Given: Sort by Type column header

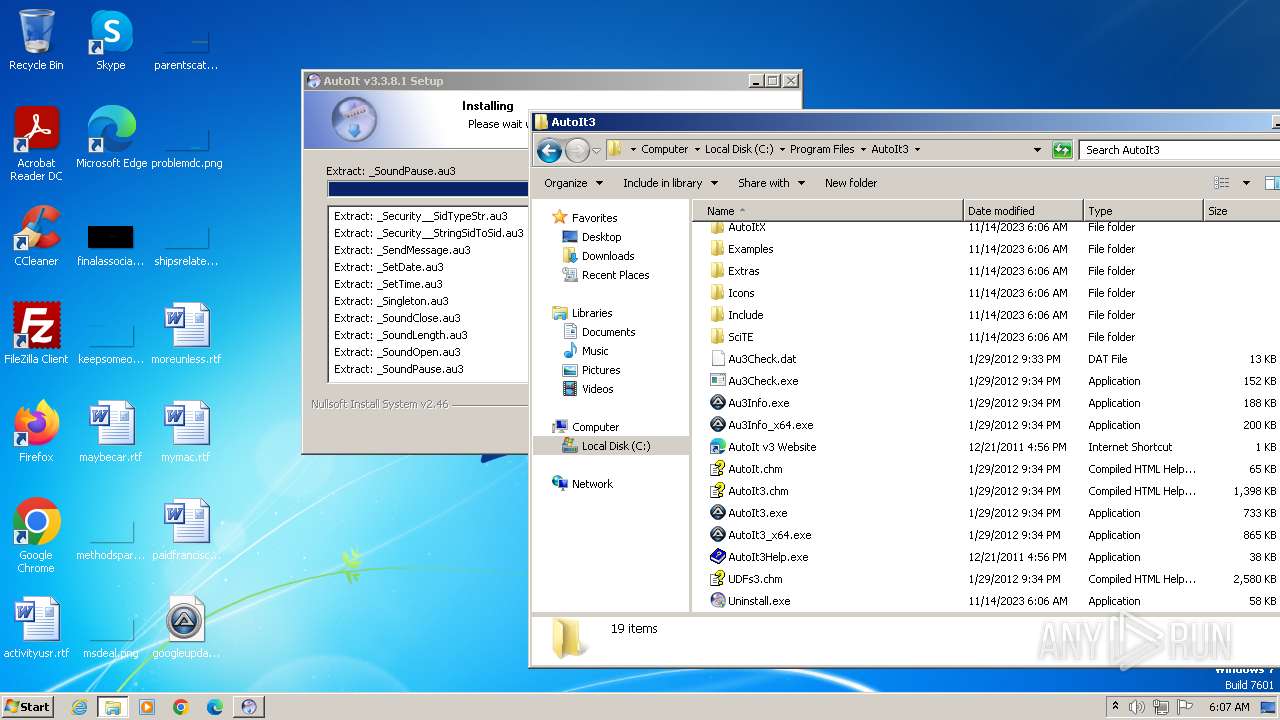Looking at the screenshot, I should coord(1143,211).
